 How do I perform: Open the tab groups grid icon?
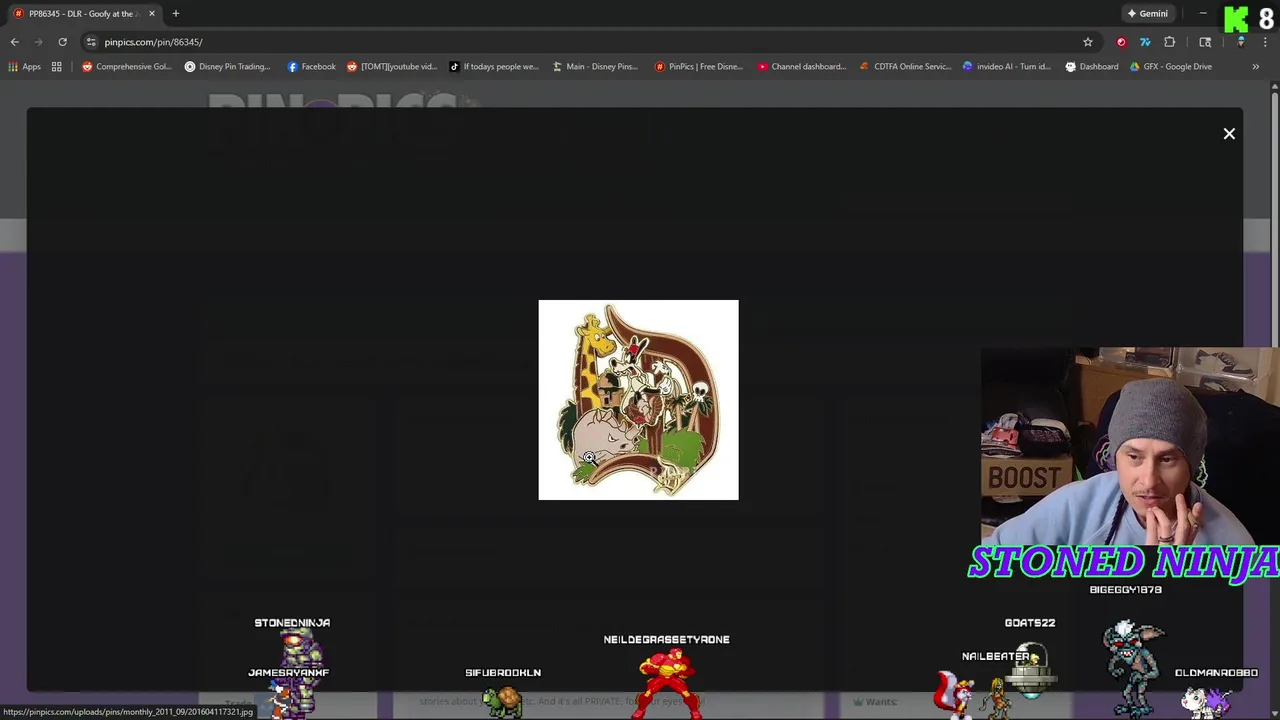coord(57,67)
